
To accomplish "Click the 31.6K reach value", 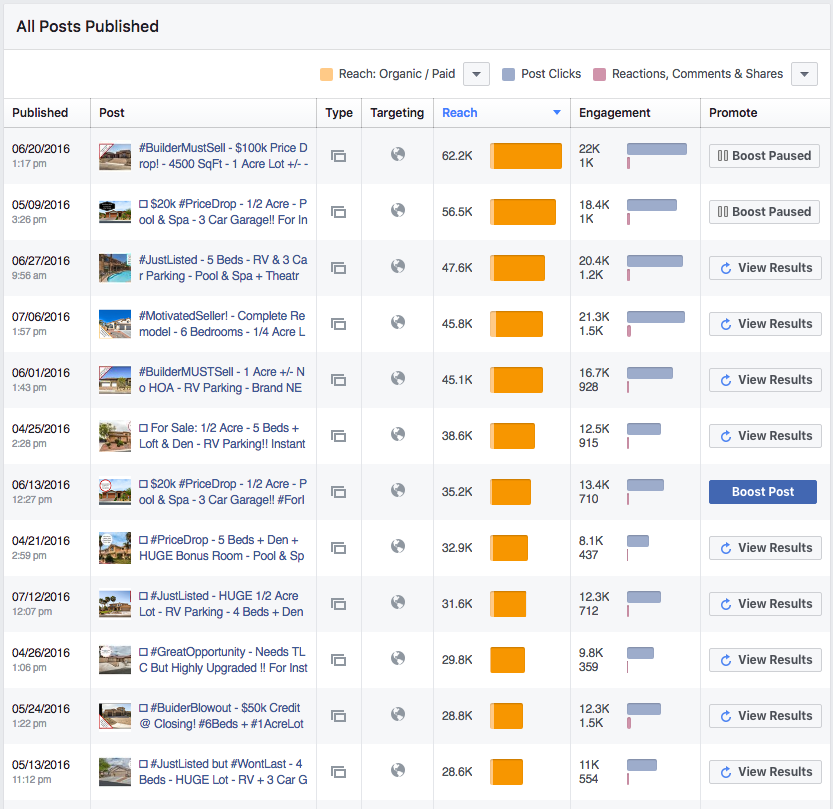I will click(457, 604).
